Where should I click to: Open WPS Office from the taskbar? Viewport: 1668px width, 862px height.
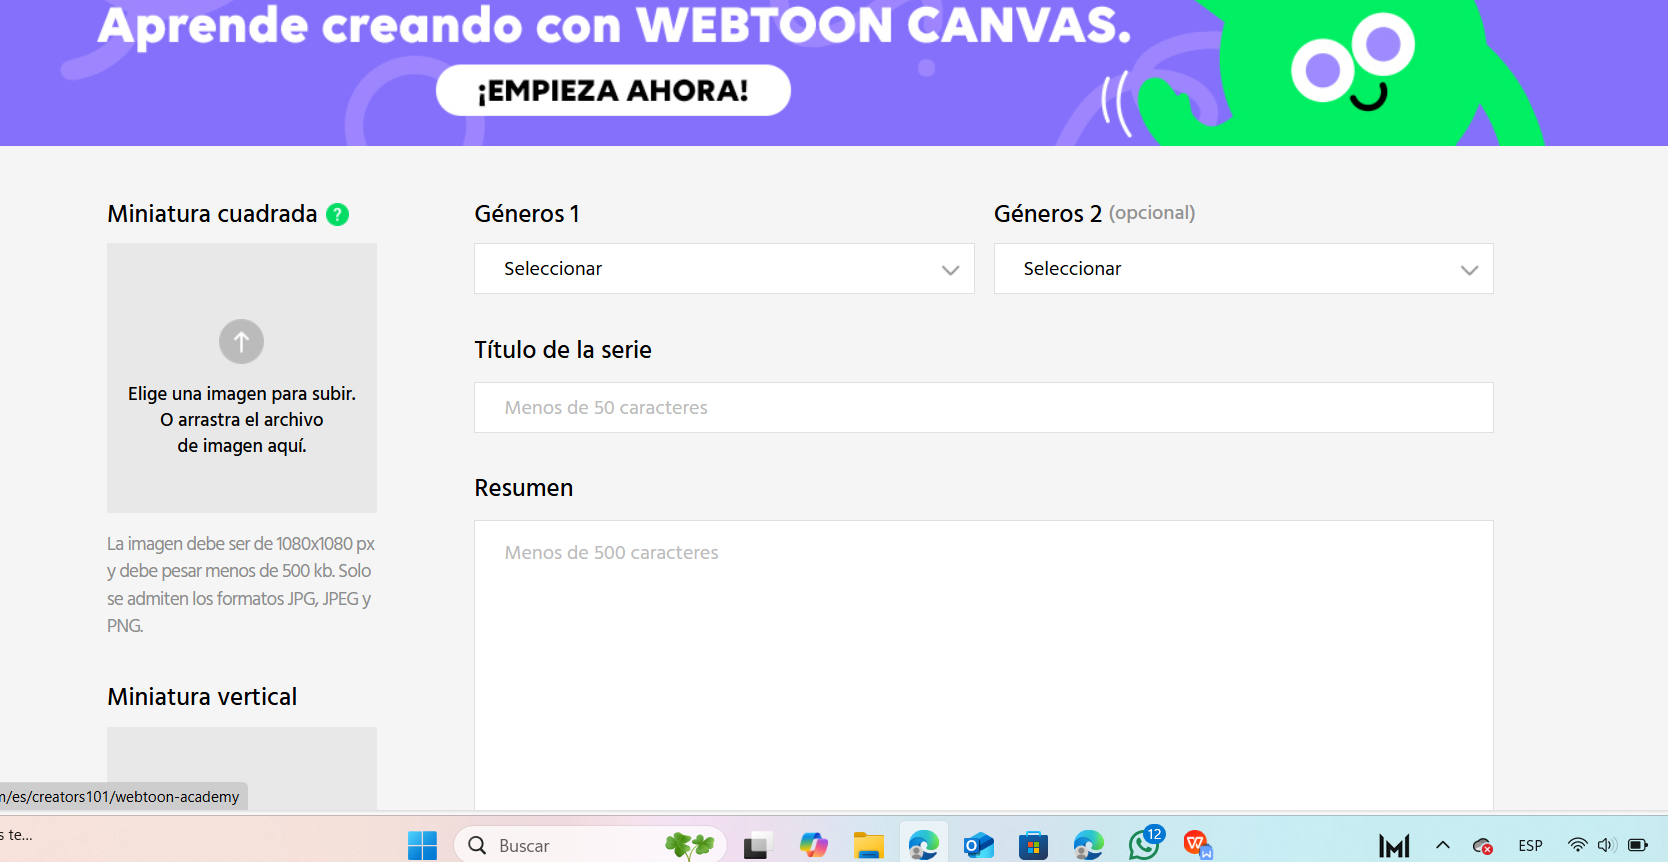1197,845
